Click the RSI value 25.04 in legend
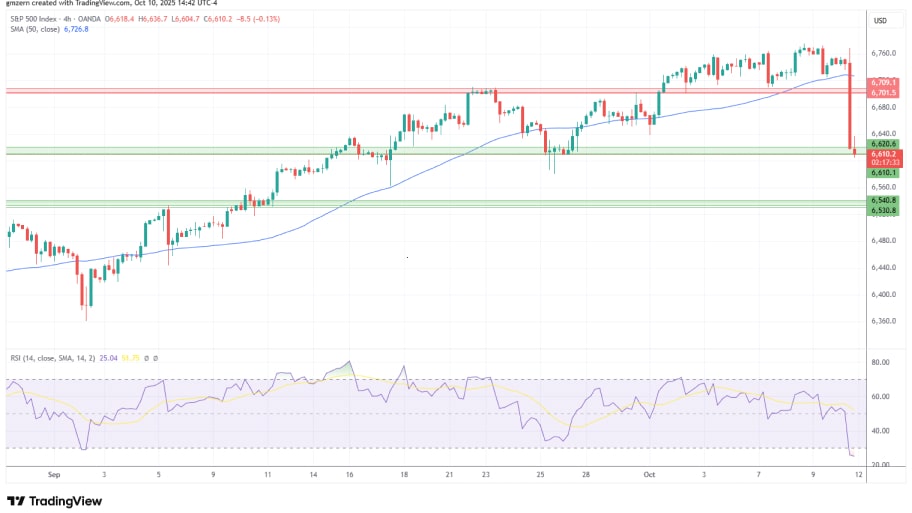Image resolution: width=912 pixels, height=513 pixels. click(107, 356)
